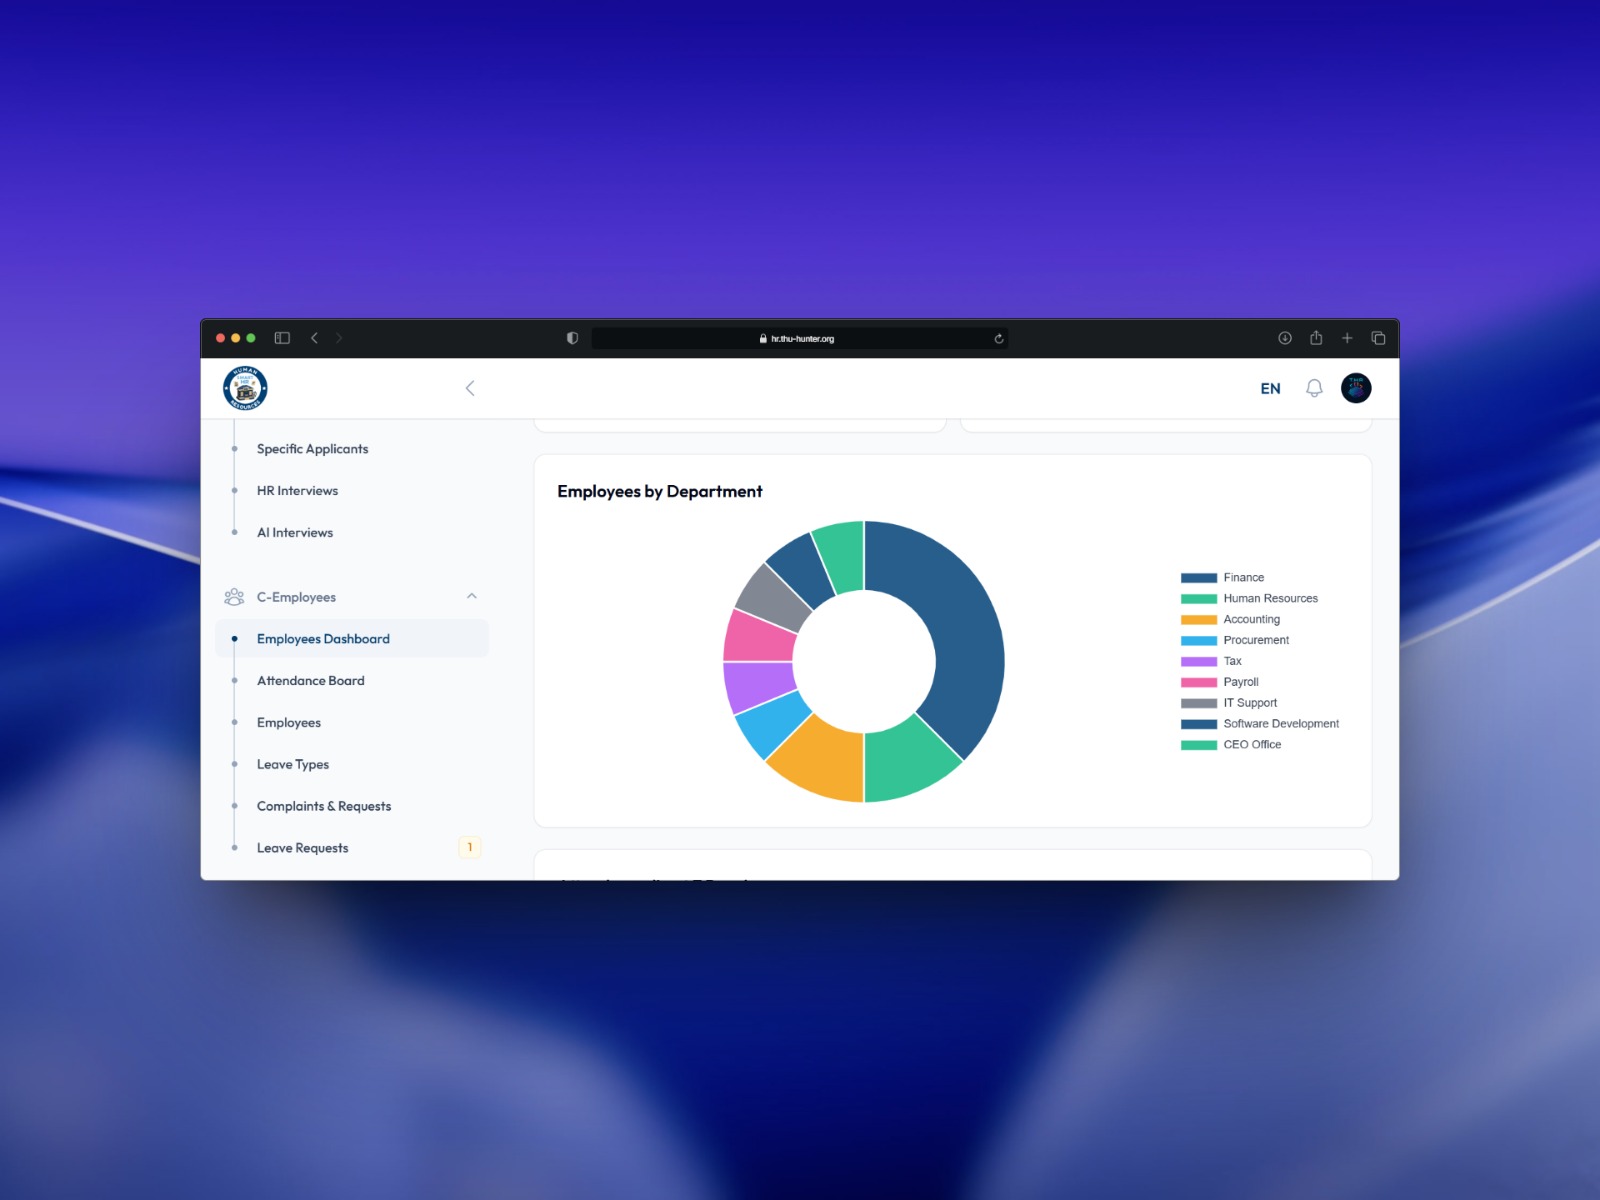The width and height of the screenshot is (1600, 1200).
Task: Open HR Interviews in sidebar
Action: click(x=297, y=491)
